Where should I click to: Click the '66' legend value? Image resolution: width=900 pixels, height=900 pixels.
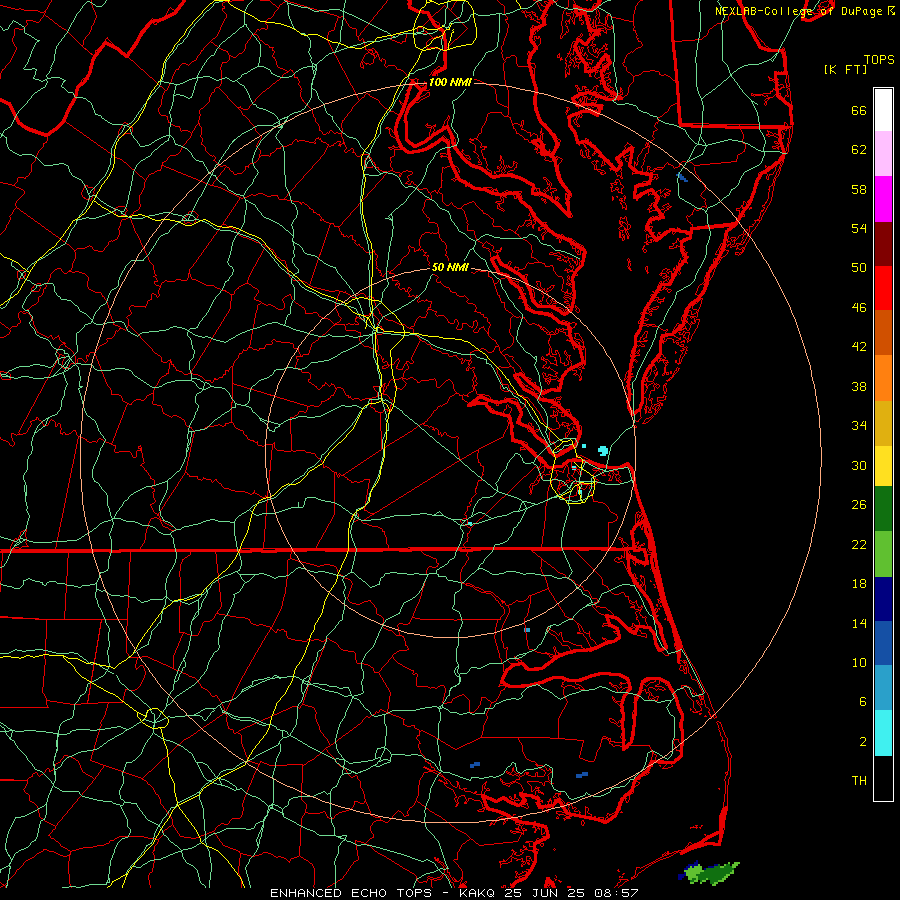click(x=859, y=111)
